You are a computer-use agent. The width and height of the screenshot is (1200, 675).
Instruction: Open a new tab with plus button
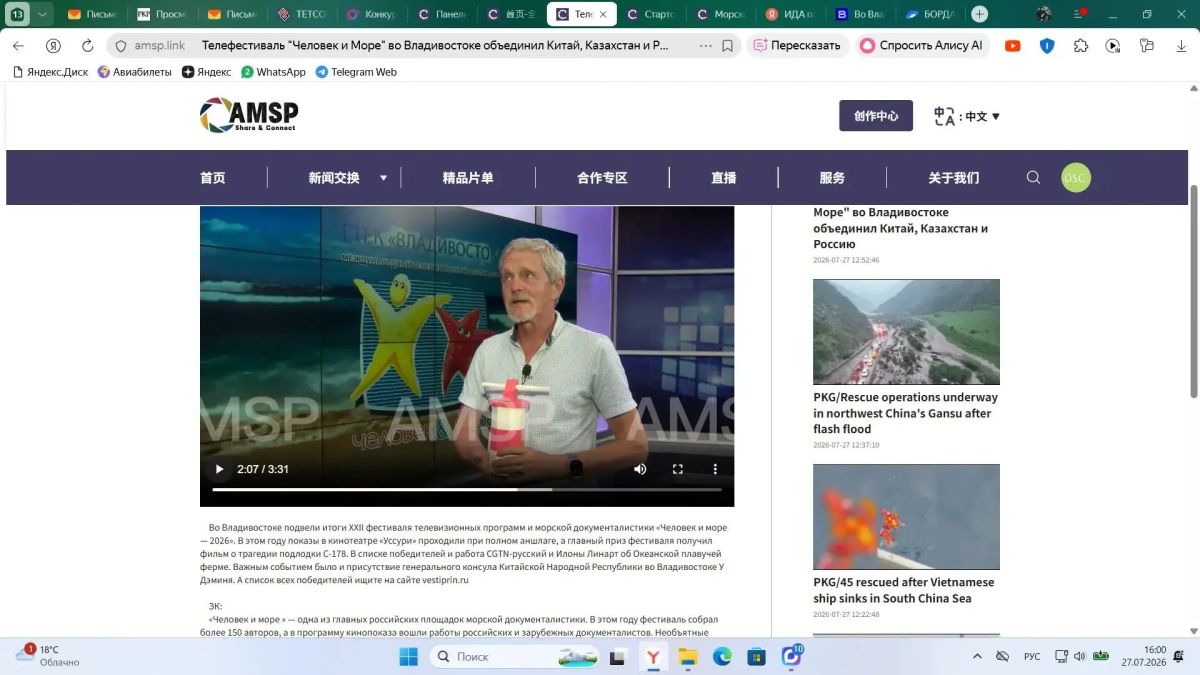pos(980,14)
